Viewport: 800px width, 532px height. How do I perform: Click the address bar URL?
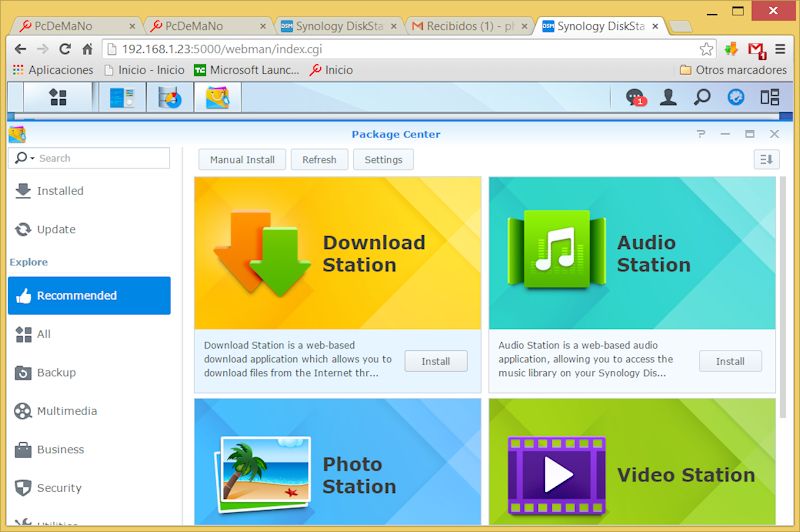[x=222, y=49]
